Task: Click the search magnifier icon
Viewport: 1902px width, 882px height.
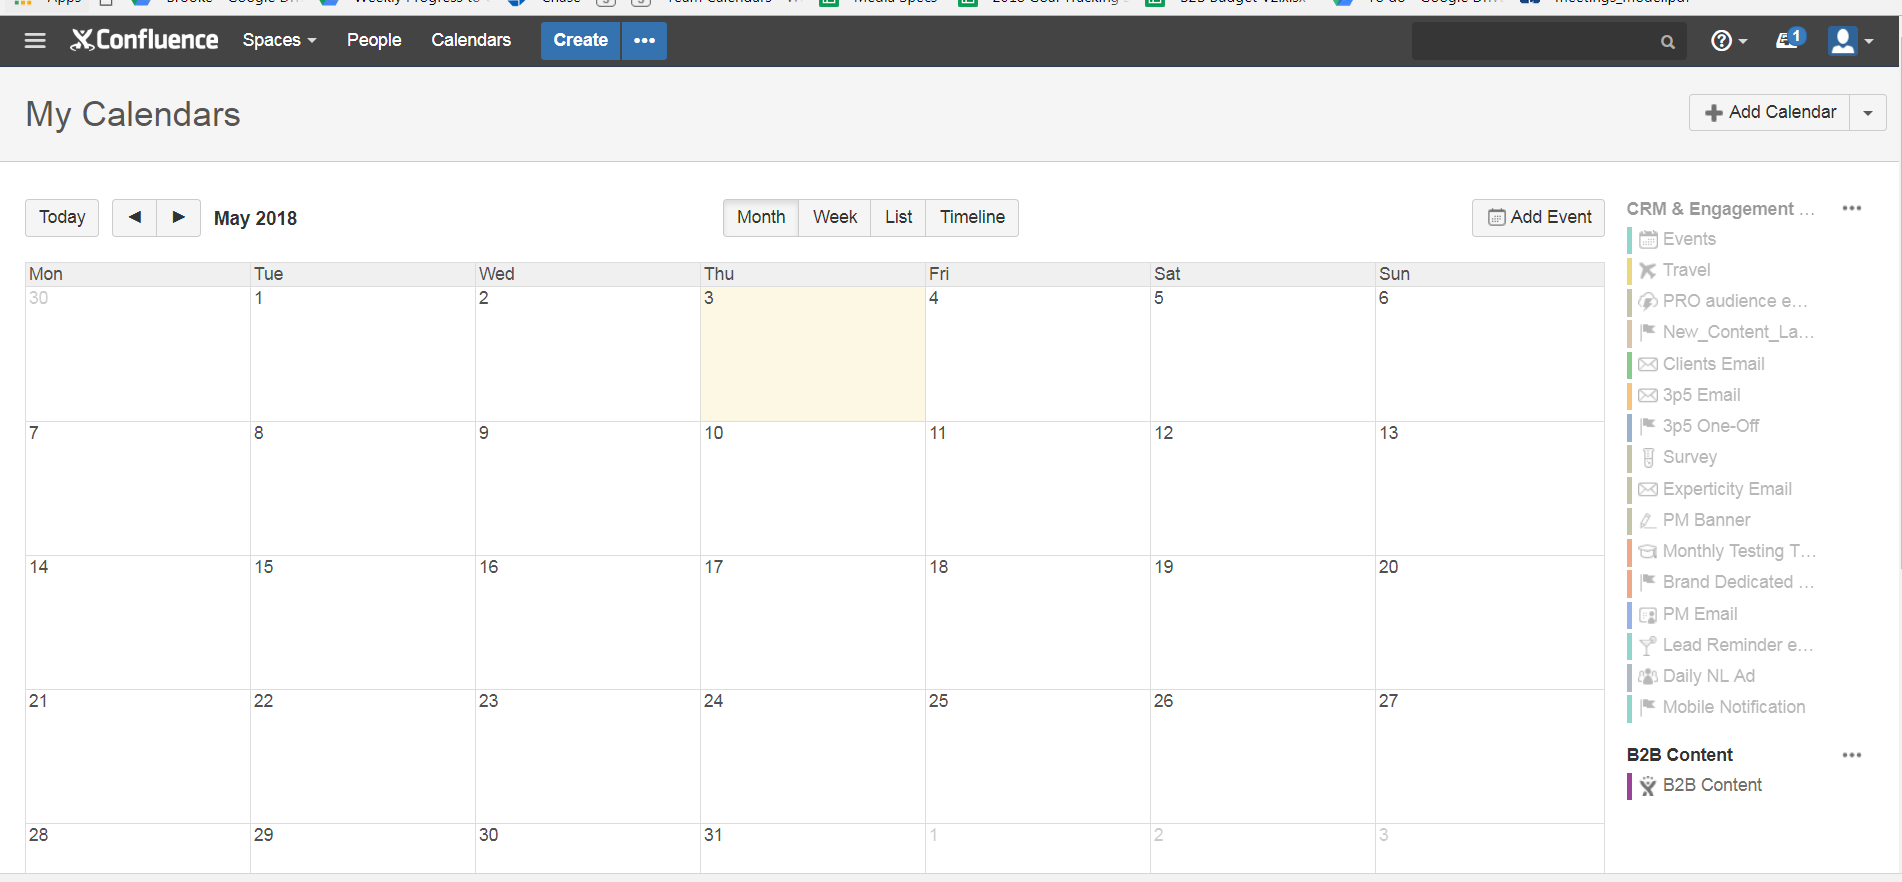Action: (1667, 42)
